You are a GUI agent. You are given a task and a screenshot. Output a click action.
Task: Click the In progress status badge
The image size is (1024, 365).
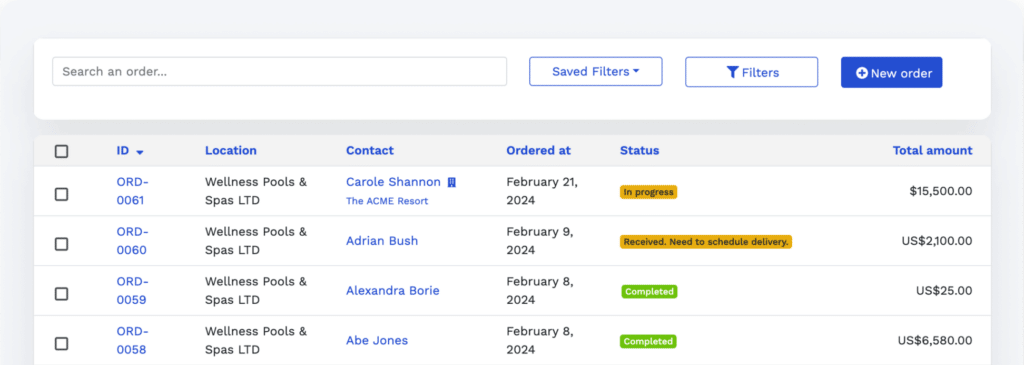(x=648, y=192)
